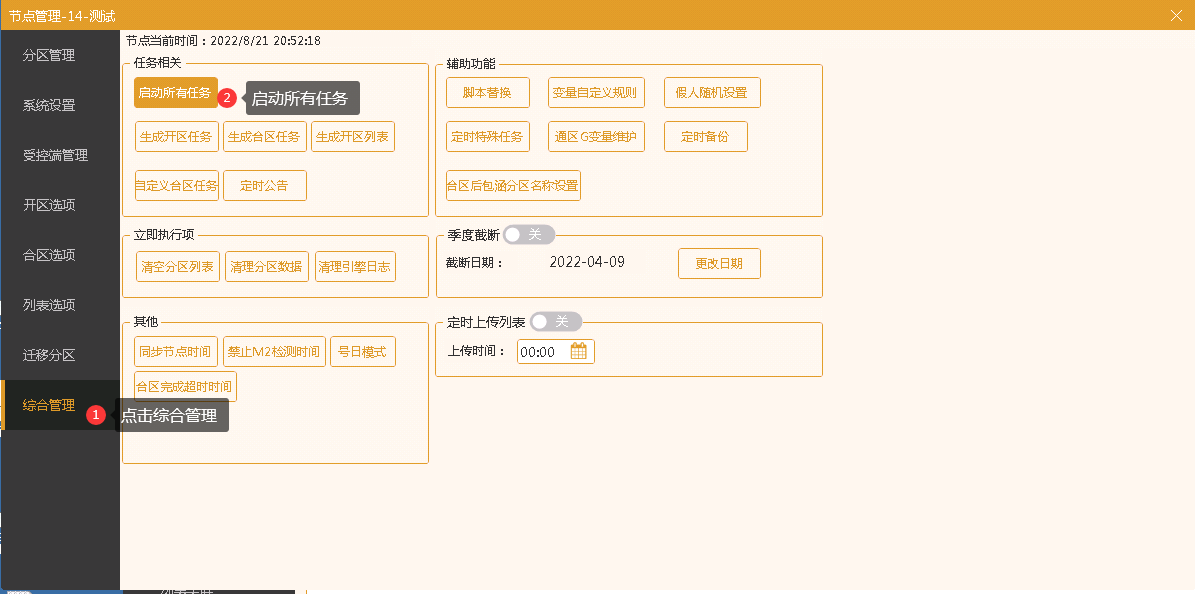
Task: Select 受控端管理 from the sidebar
Action: pyautogui.click(x=55, y=155)
